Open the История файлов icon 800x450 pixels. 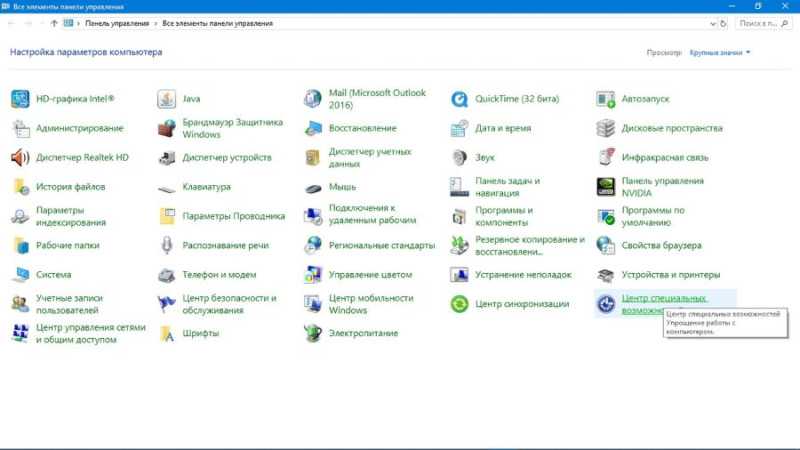click(20, 187)
